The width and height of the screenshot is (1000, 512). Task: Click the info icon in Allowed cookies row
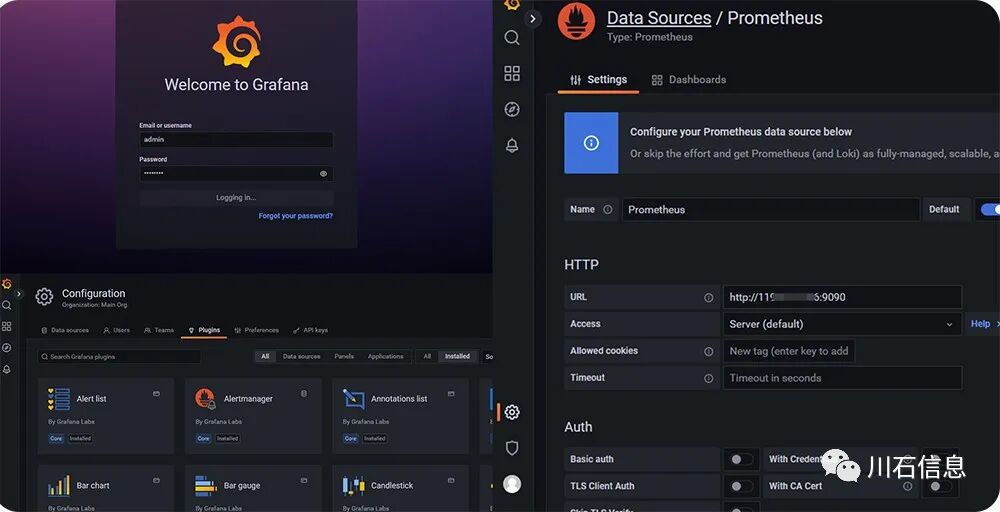[708, 351]
